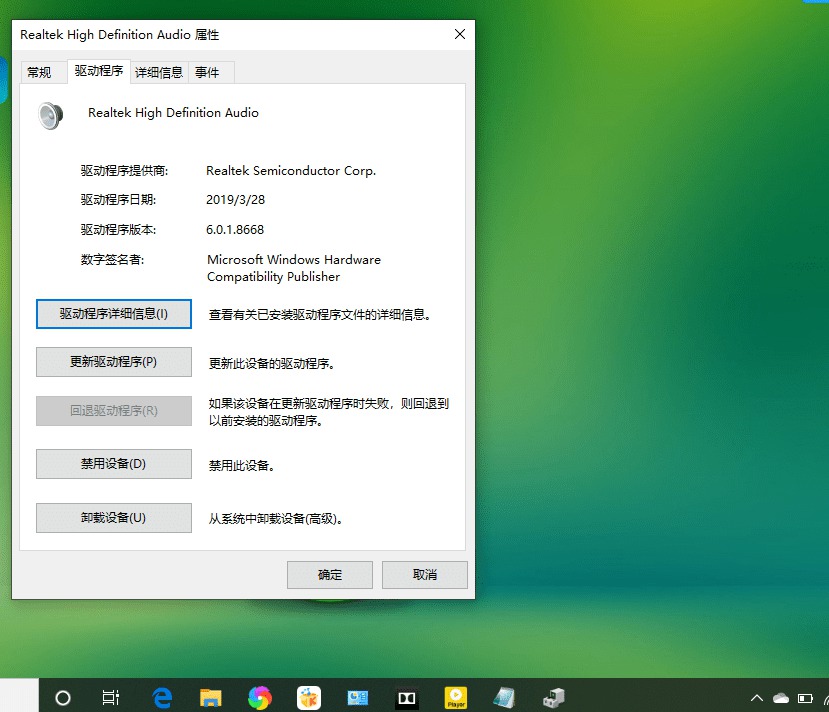Click the dialog title 'Realtek High Definition Audio 属性'
Viewport: 829px width, 712px height.
click(x=119, y=35)
